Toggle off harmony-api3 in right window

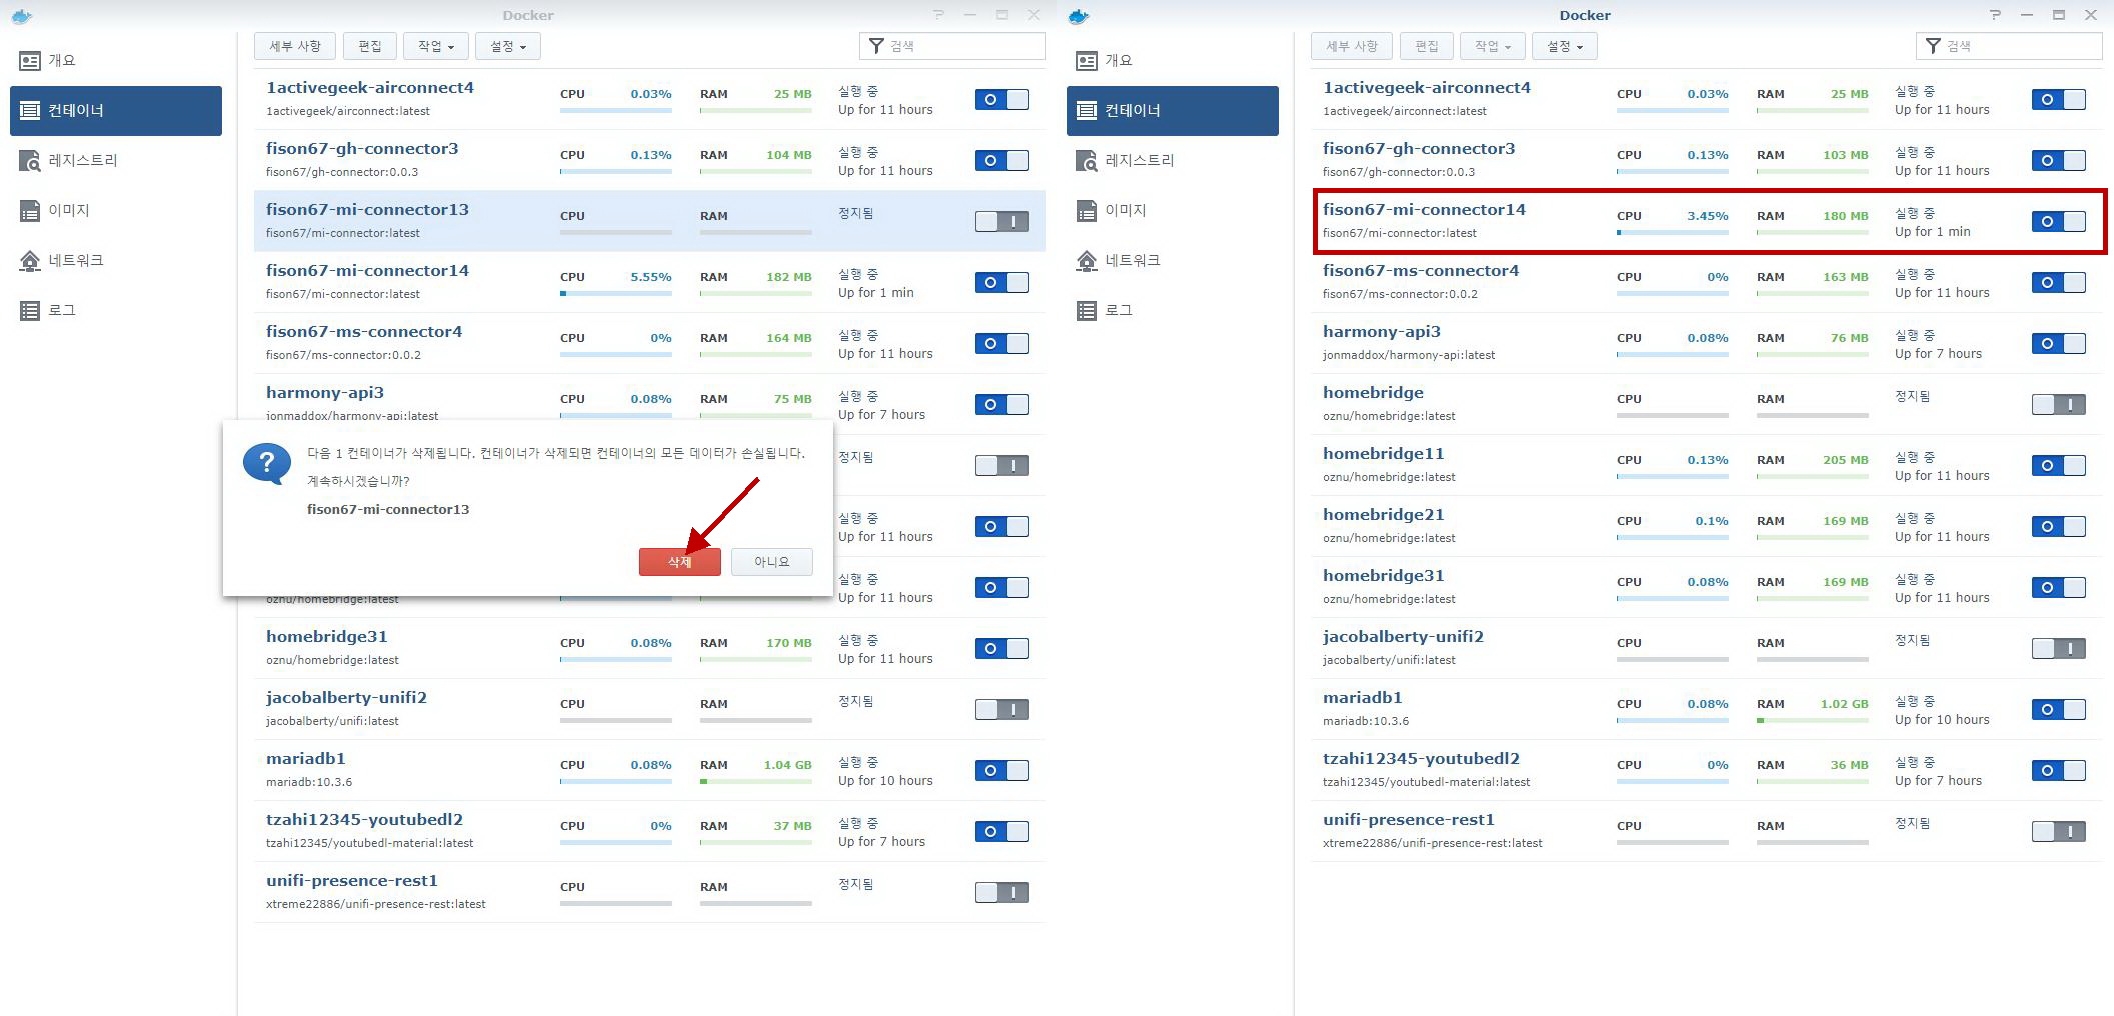point(2059,344)
